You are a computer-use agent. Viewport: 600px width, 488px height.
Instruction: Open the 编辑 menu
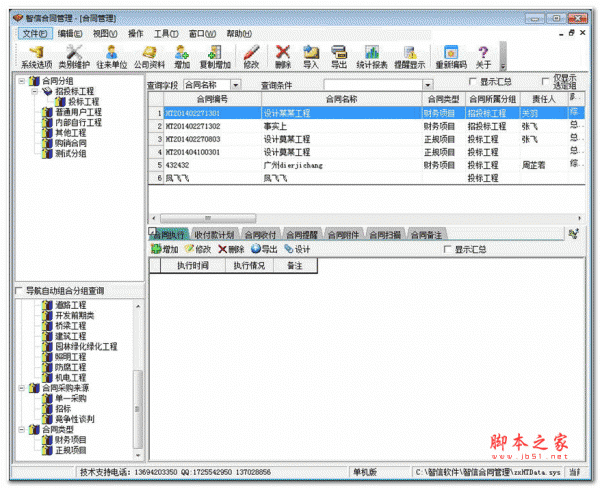(x=70, y=34)
